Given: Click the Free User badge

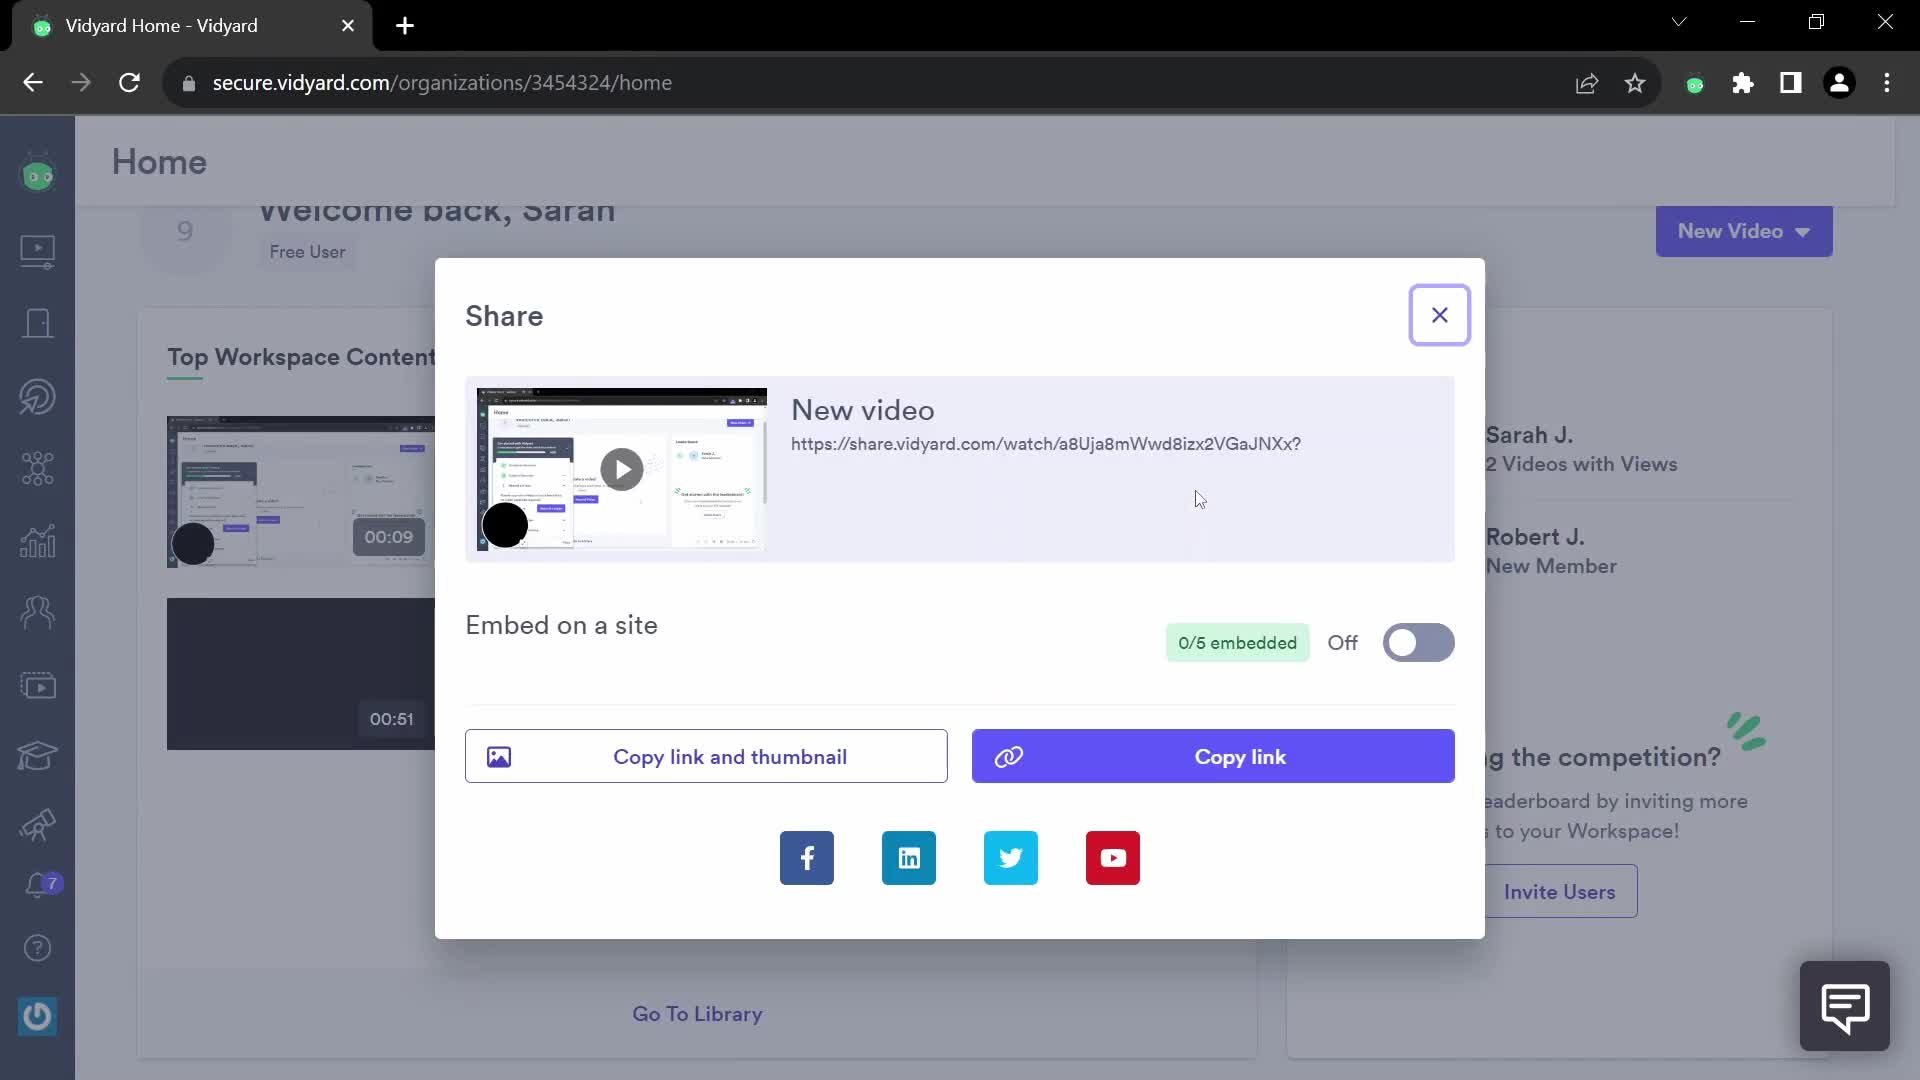Looking at the screenshot, I should [x=307, y=252].
